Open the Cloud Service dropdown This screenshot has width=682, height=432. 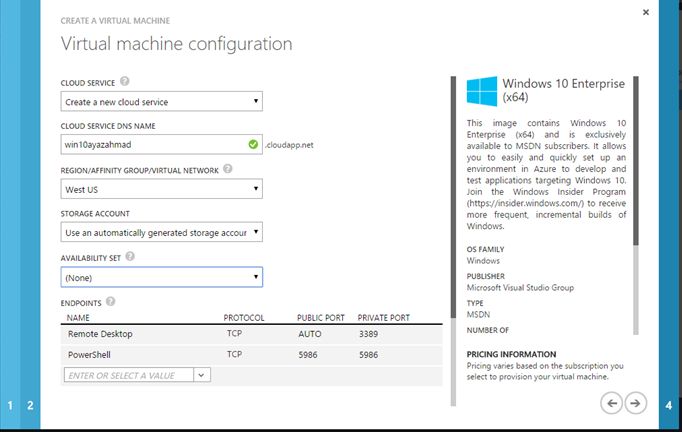[161, 101]
